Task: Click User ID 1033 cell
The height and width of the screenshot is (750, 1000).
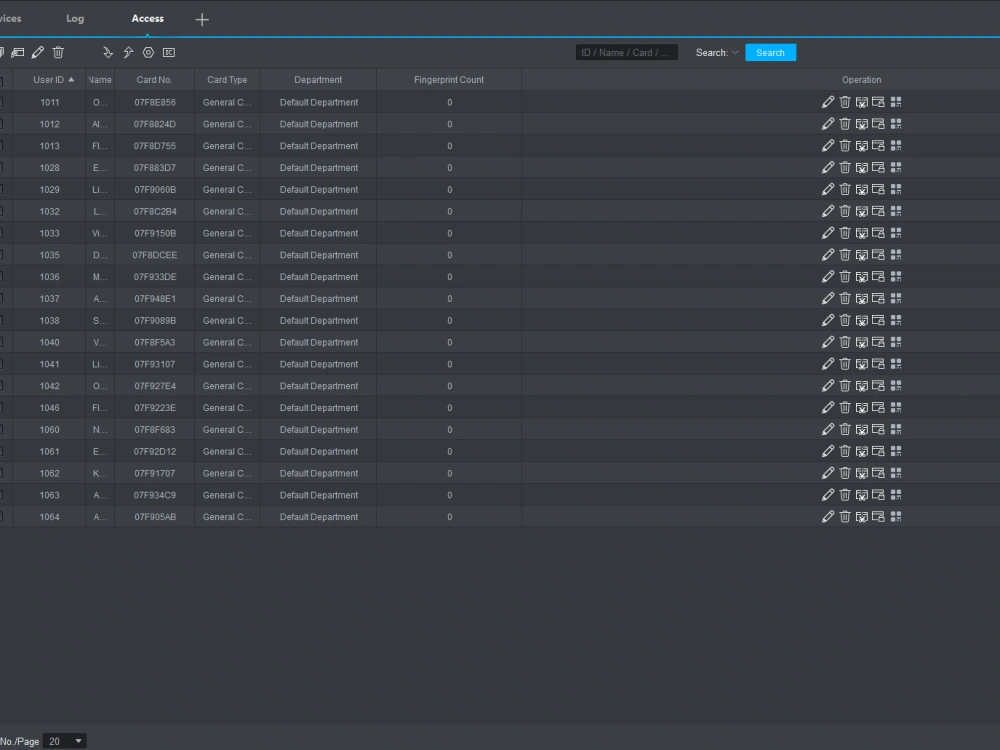Action: coord(50,233)
